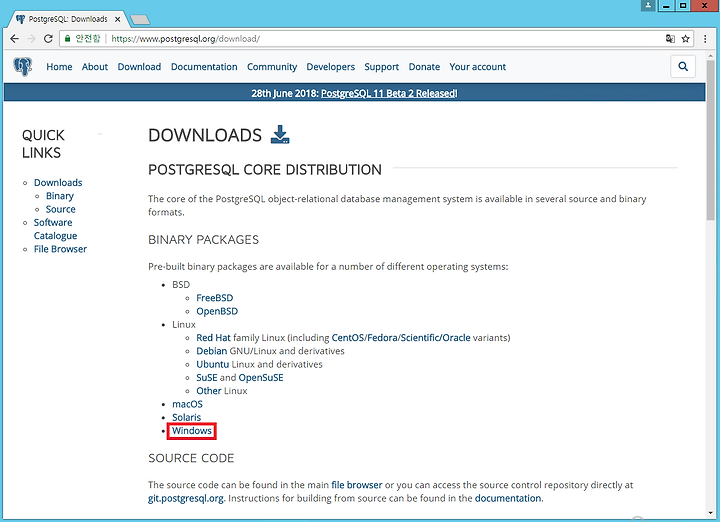The height and width of the screenshot is (522, 720).
Task: Open the FreeBSD packages link
Action: pyautogui.click(x=214, y=298)
